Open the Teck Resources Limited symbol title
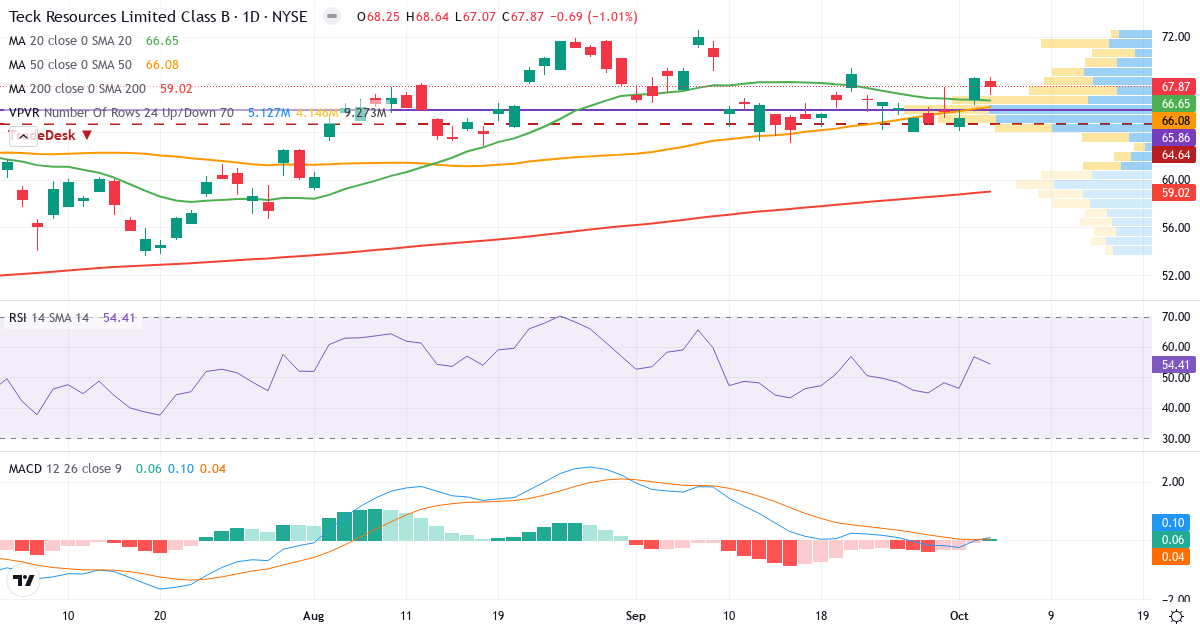1200x630 pixels. pos(158,17)
